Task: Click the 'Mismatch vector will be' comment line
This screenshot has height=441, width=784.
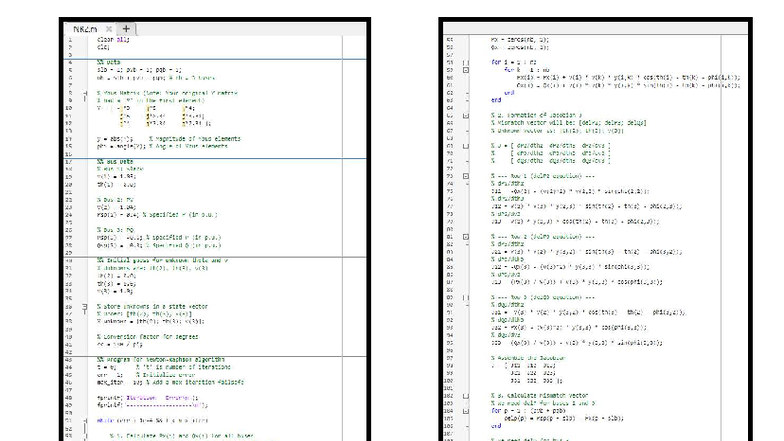Action: point(568,123)
